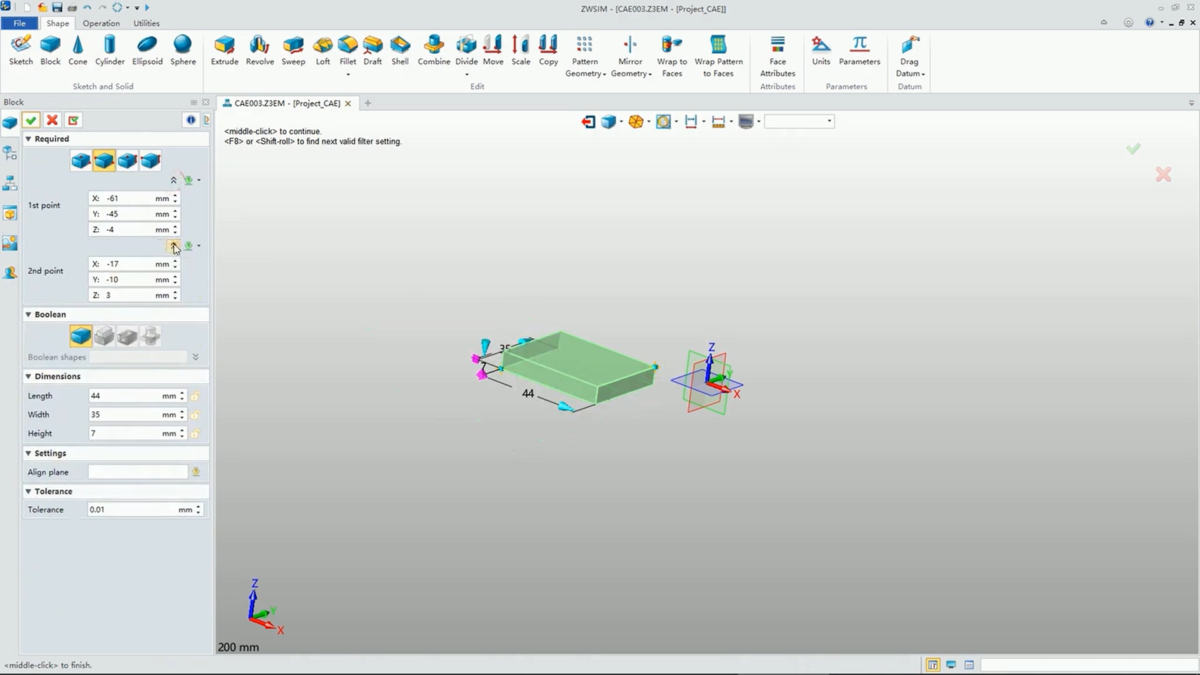Click the apply-and-repeat button in Block panel
1200x675 pixels.
coord(73,120)
